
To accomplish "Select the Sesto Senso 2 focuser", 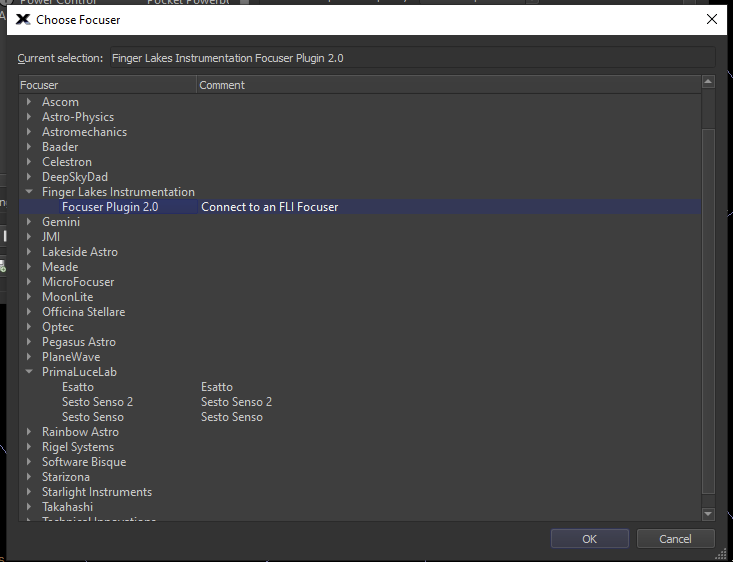I will pos(97,402).
